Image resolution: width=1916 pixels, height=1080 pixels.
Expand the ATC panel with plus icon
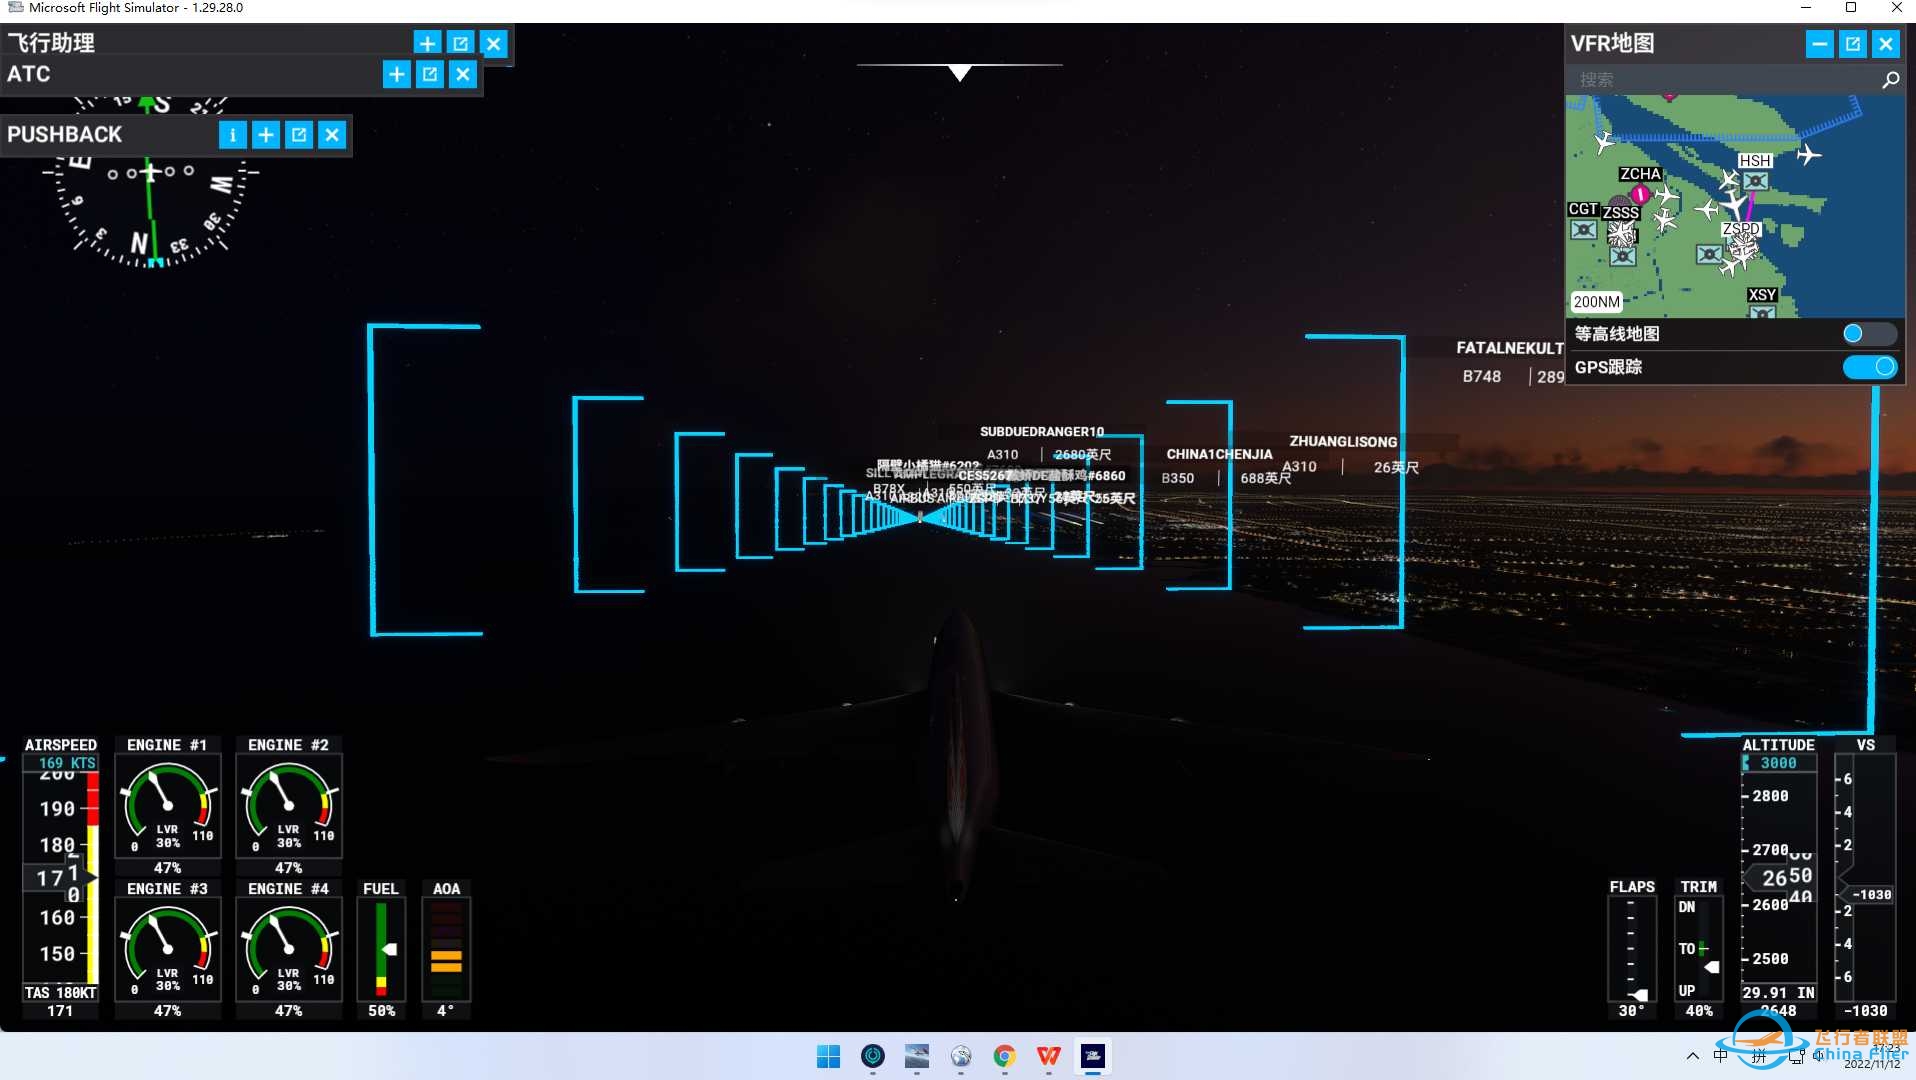[x=397, y=74]
